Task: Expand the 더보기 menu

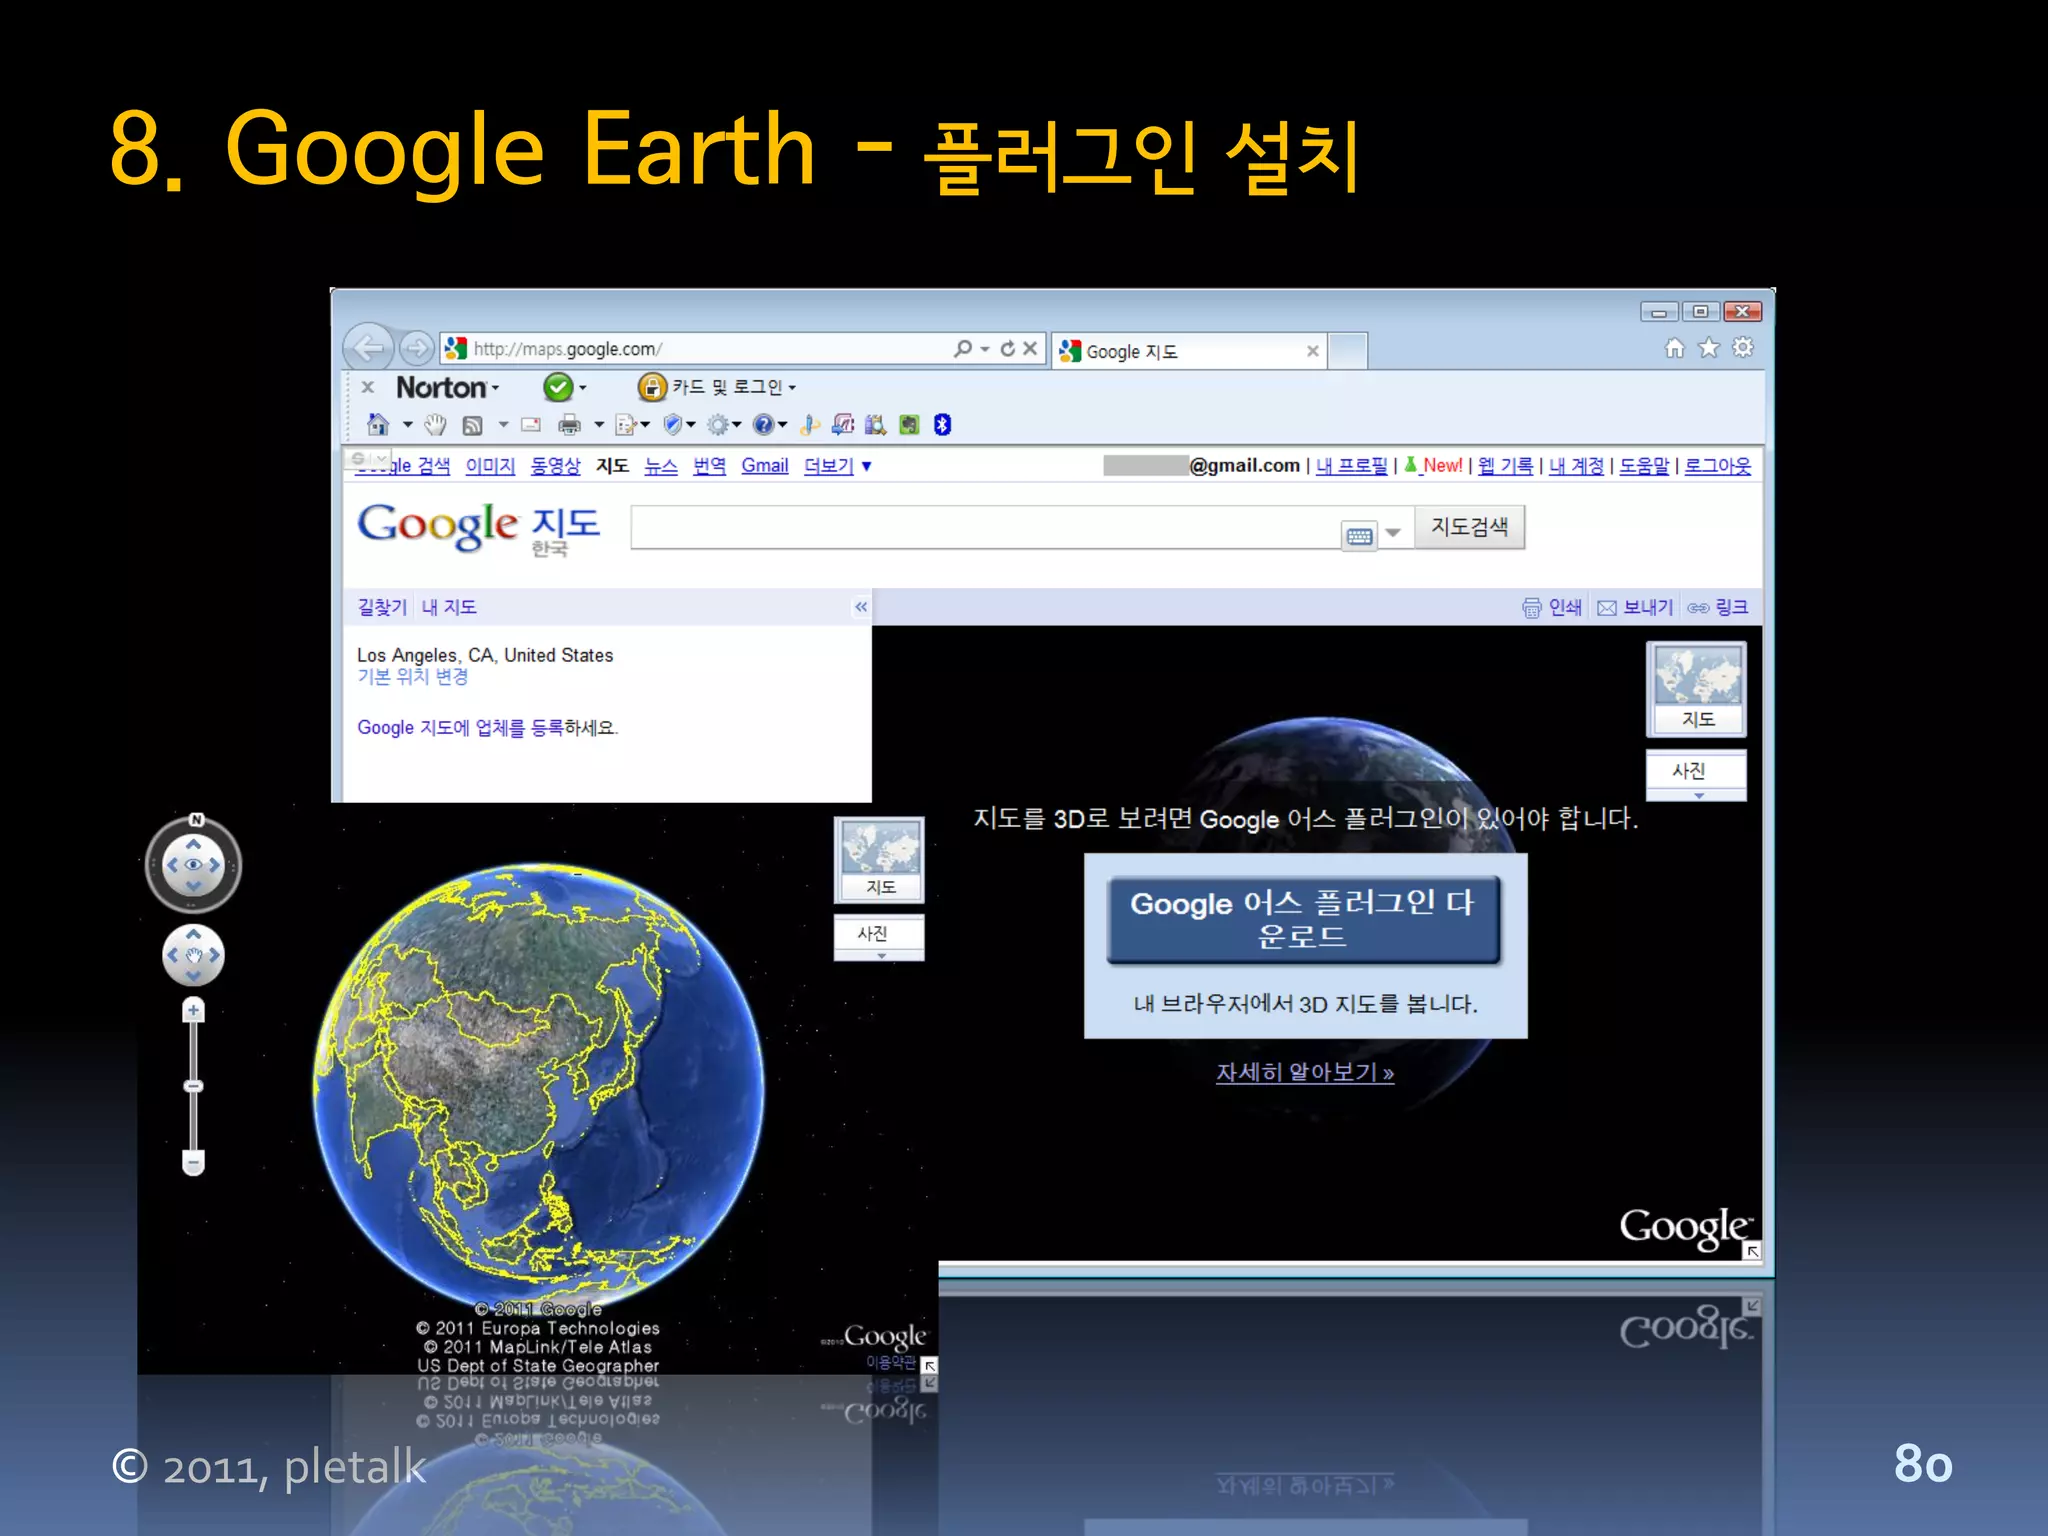Action: click(838, 466)
